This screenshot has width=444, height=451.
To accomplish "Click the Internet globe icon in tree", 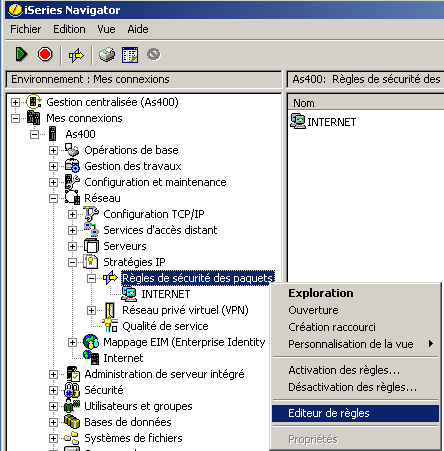I will click(91, 358).
